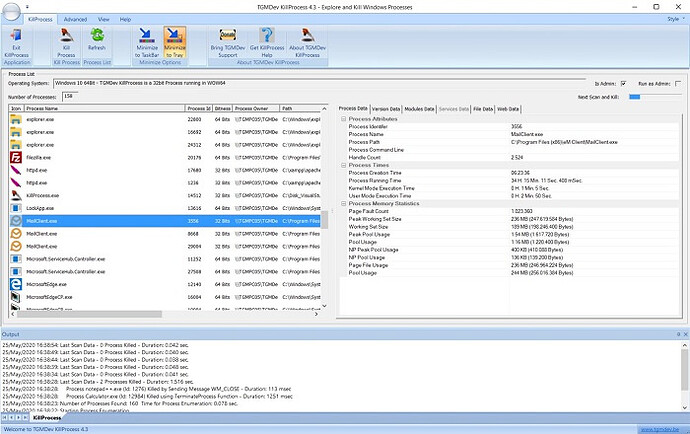This screenshot has width=690, height=434.
Task: Click the Output panel vertical scrollbar
Action: point(685,377)
